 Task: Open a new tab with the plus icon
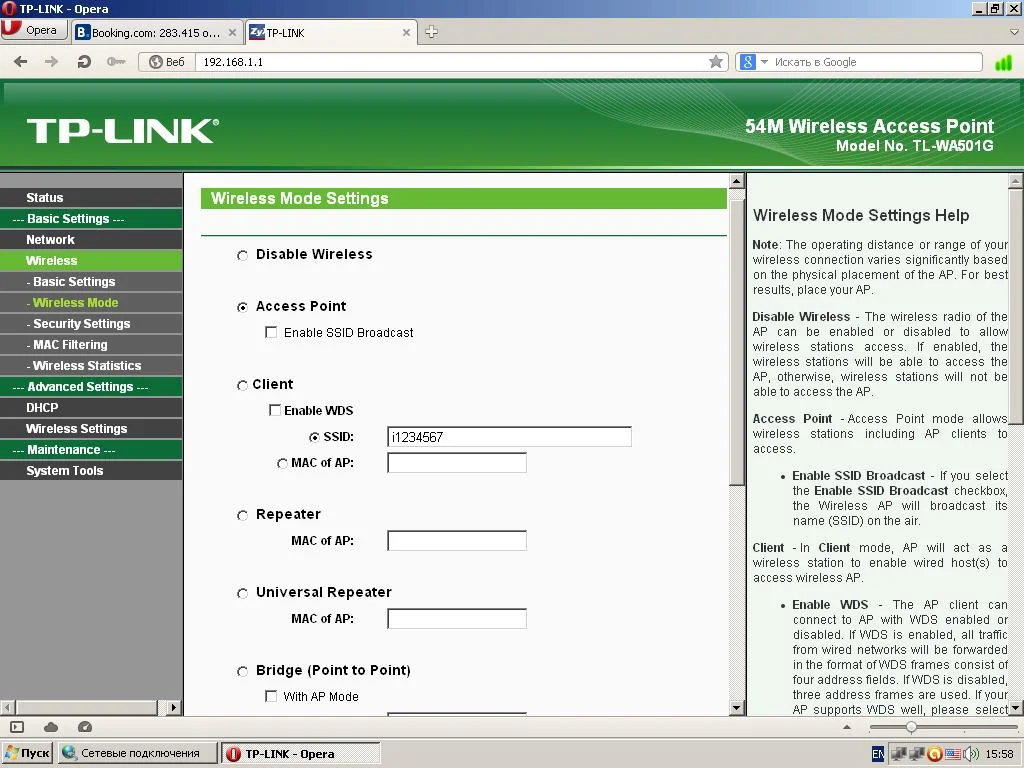pyautogui.click(x=432, y=32)
